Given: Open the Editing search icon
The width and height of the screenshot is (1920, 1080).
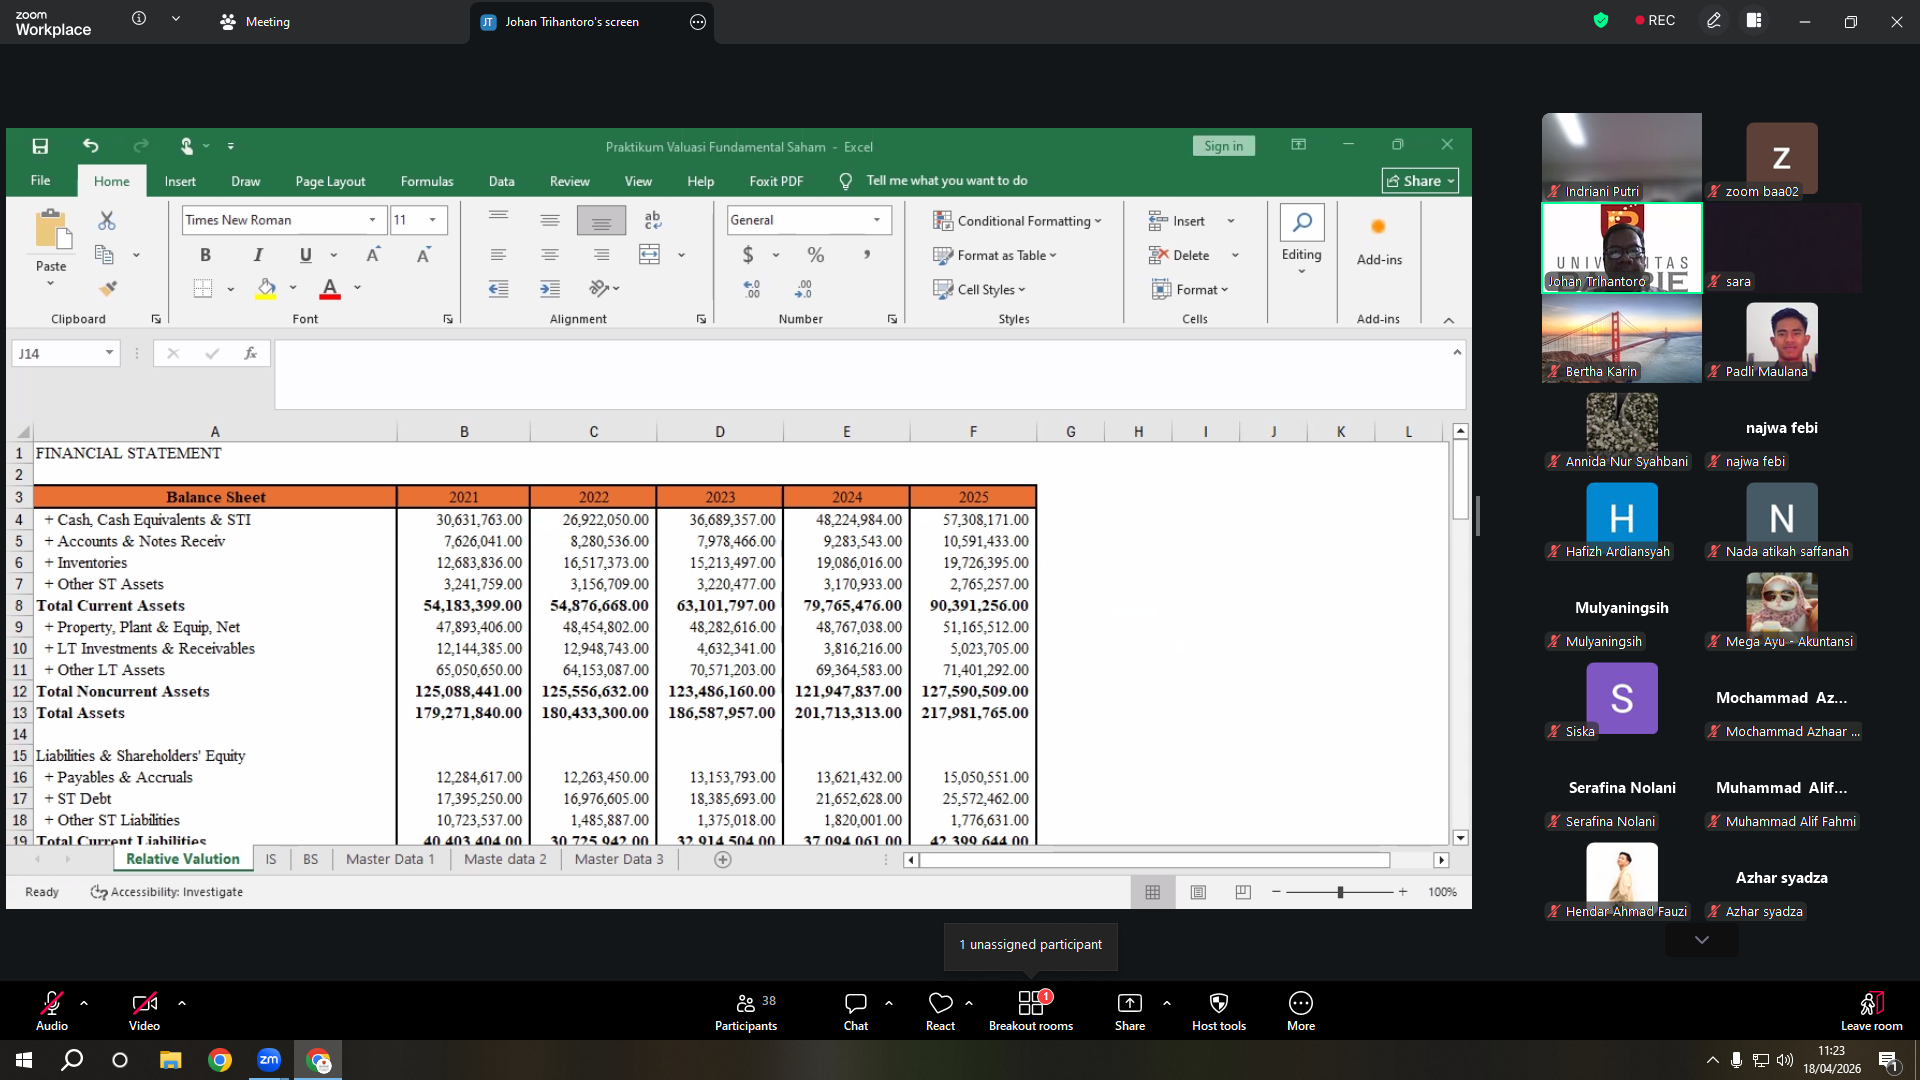Looking at the screenshot, I should coord(1302,222).
